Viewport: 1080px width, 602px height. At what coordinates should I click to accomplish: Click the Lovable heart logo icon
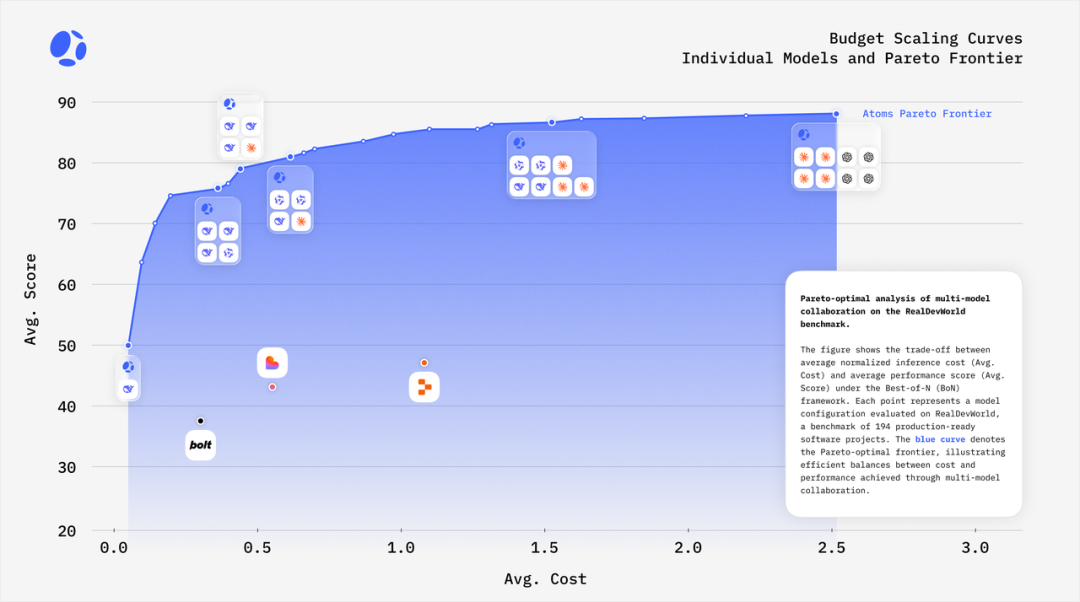(x=272, y=363)
